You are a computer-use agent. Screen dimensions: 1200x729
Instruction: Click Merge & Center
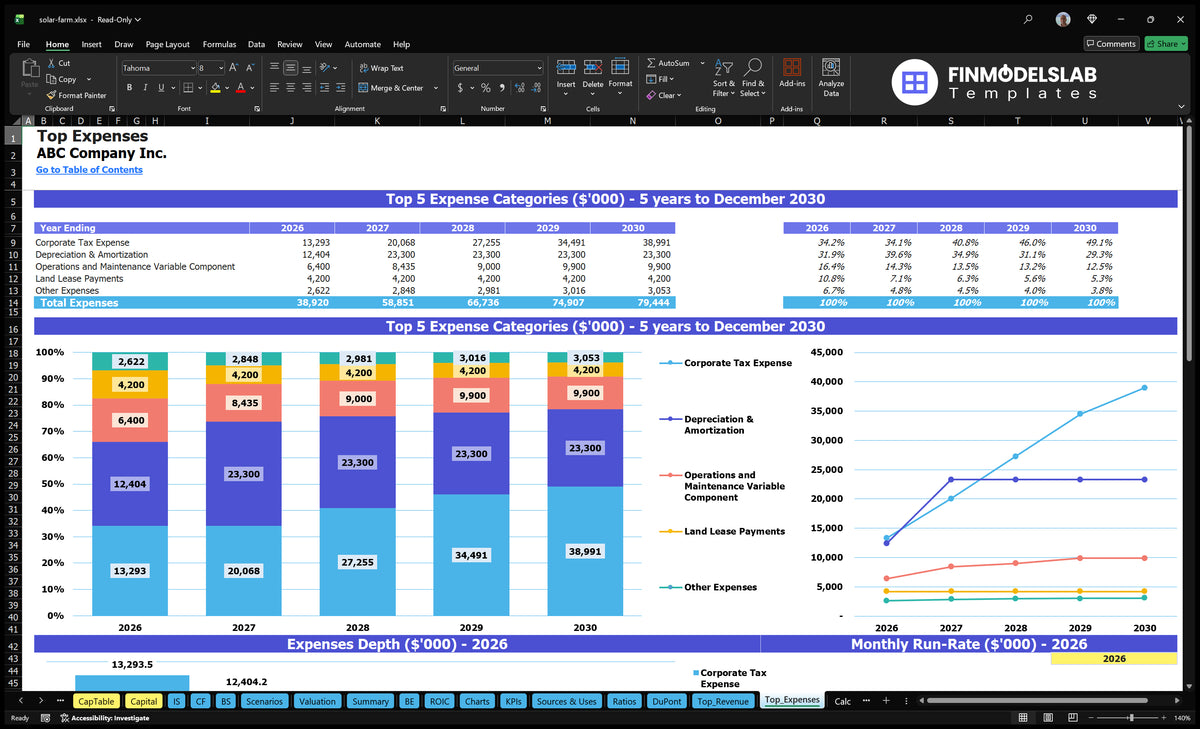(392, 88)
